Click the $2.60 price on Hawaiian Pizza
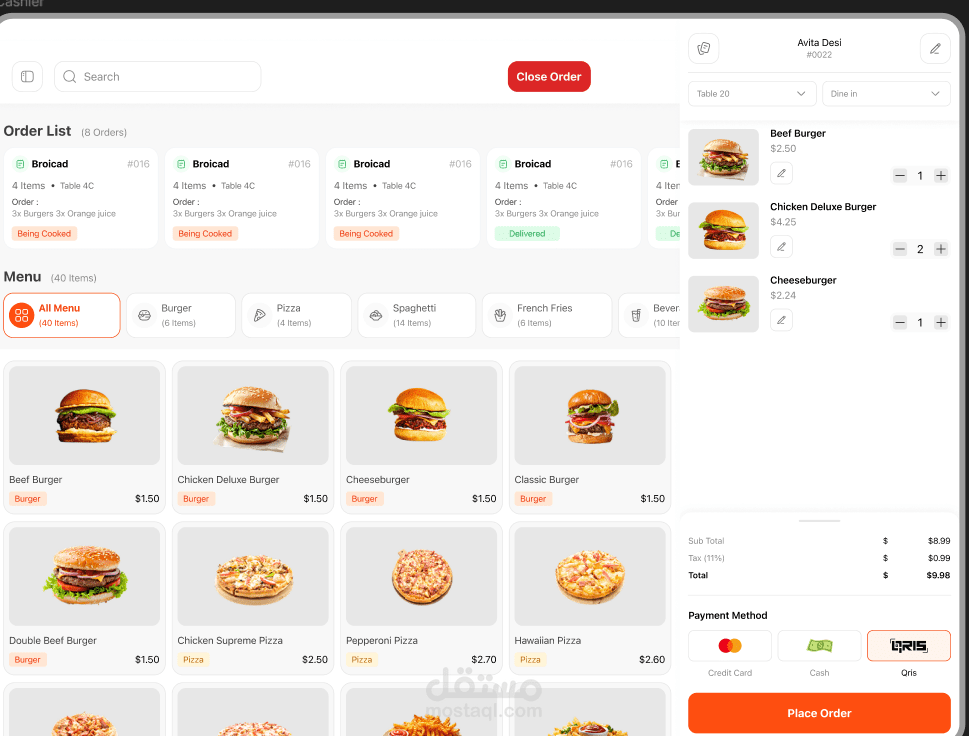The width and height of the screenshot is (969, 736). click(x=652, y=659)
